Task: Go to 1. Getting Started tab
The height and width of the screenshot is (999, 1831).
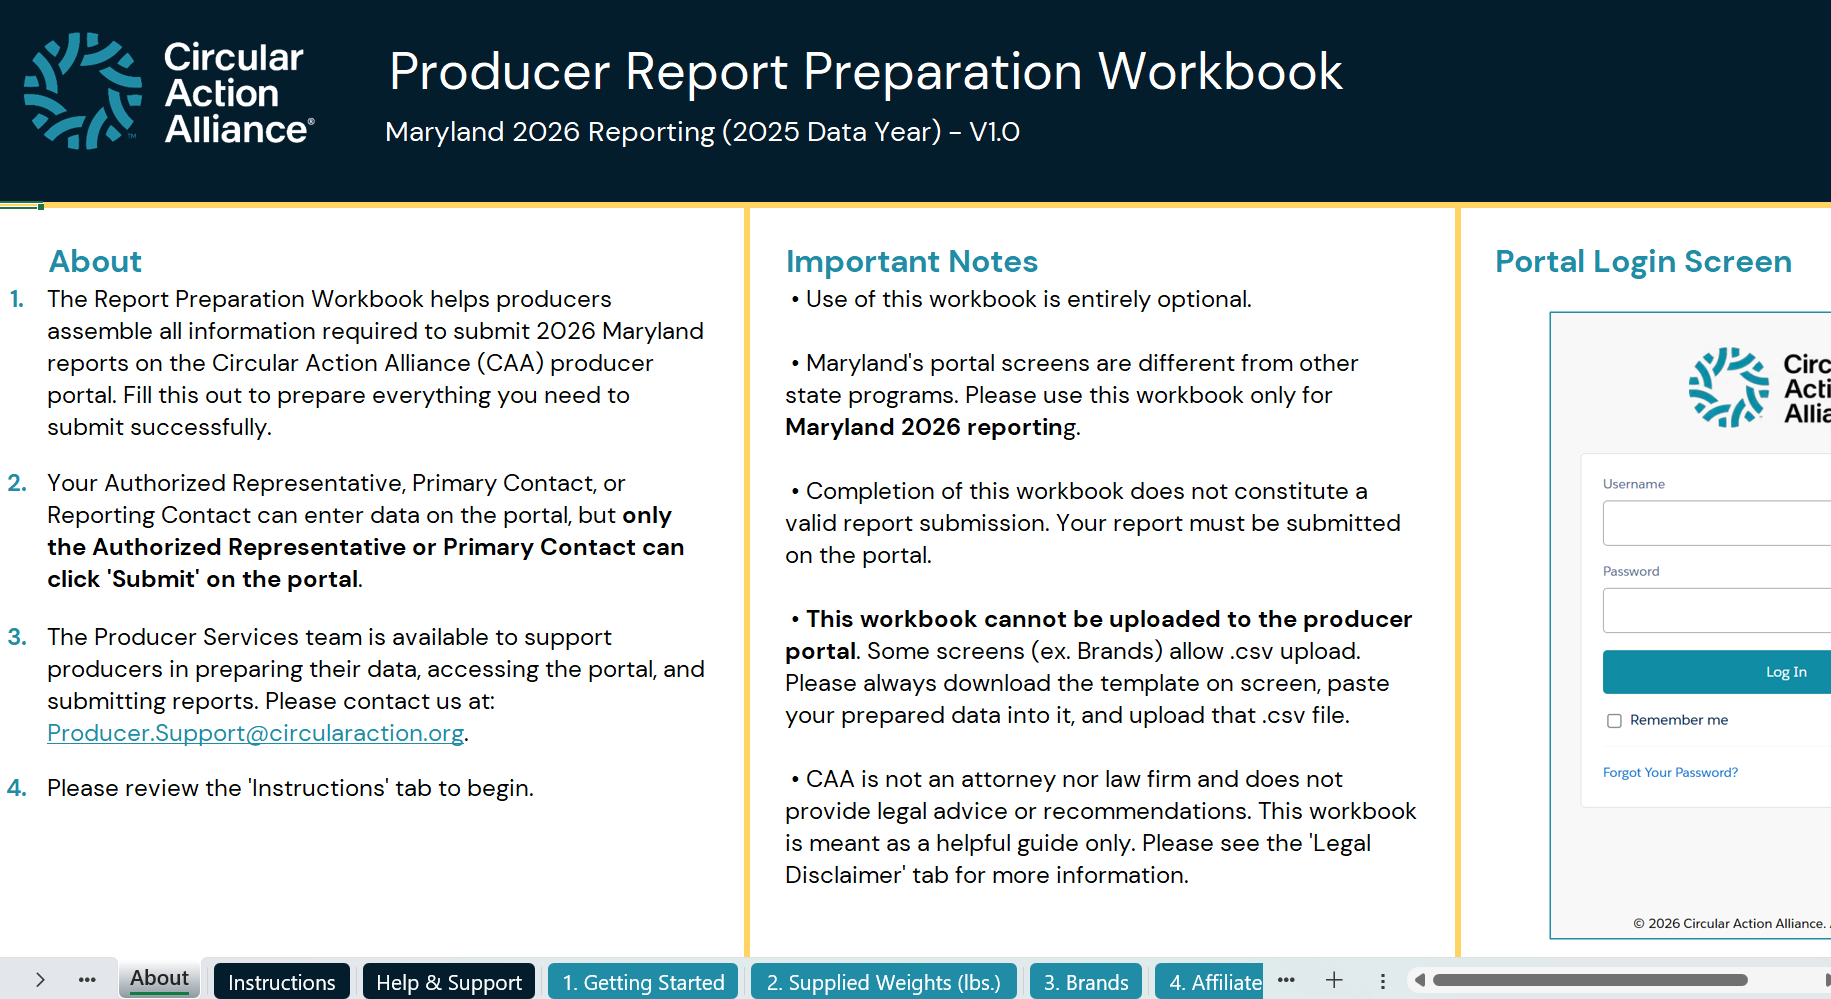Action: 643,982
